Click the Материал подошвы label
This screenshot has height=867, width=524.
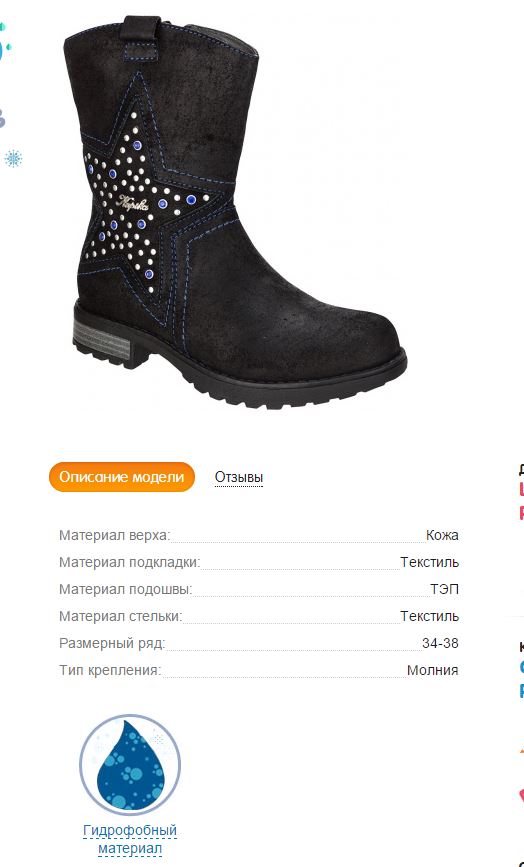pos(125,589)
